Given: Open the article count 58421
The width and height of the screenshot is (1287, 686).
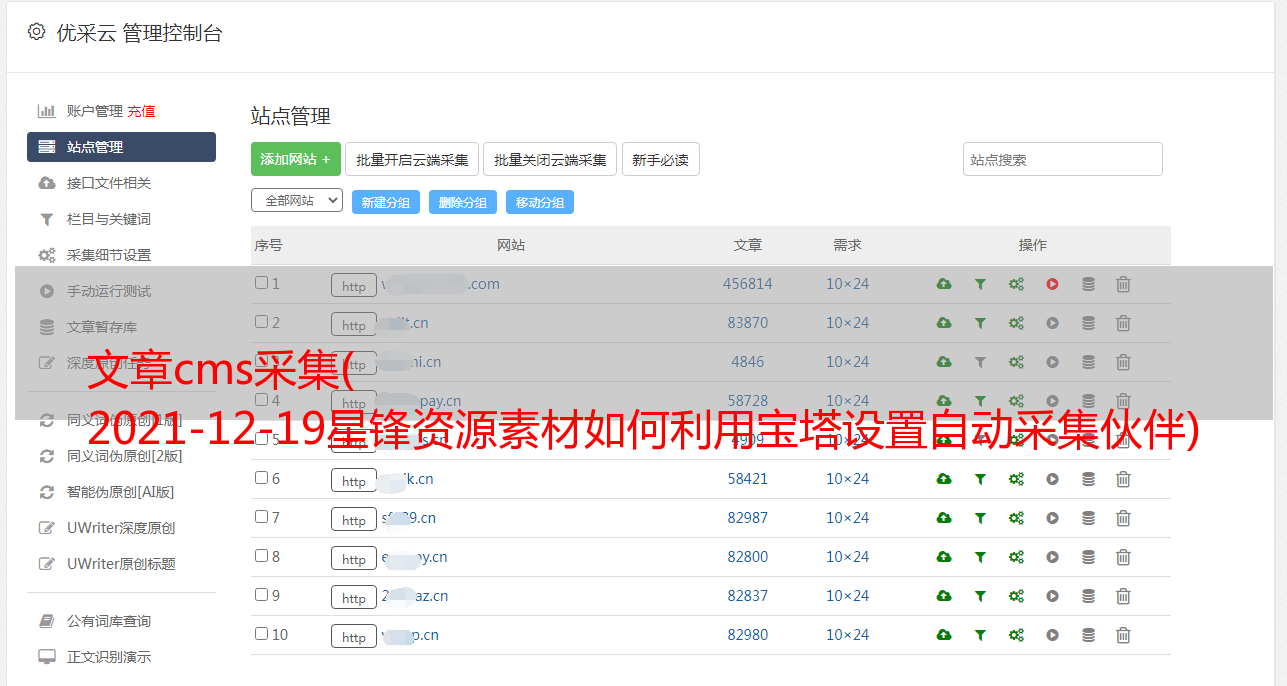Looking at the screenshot, I should pos(748,479).
